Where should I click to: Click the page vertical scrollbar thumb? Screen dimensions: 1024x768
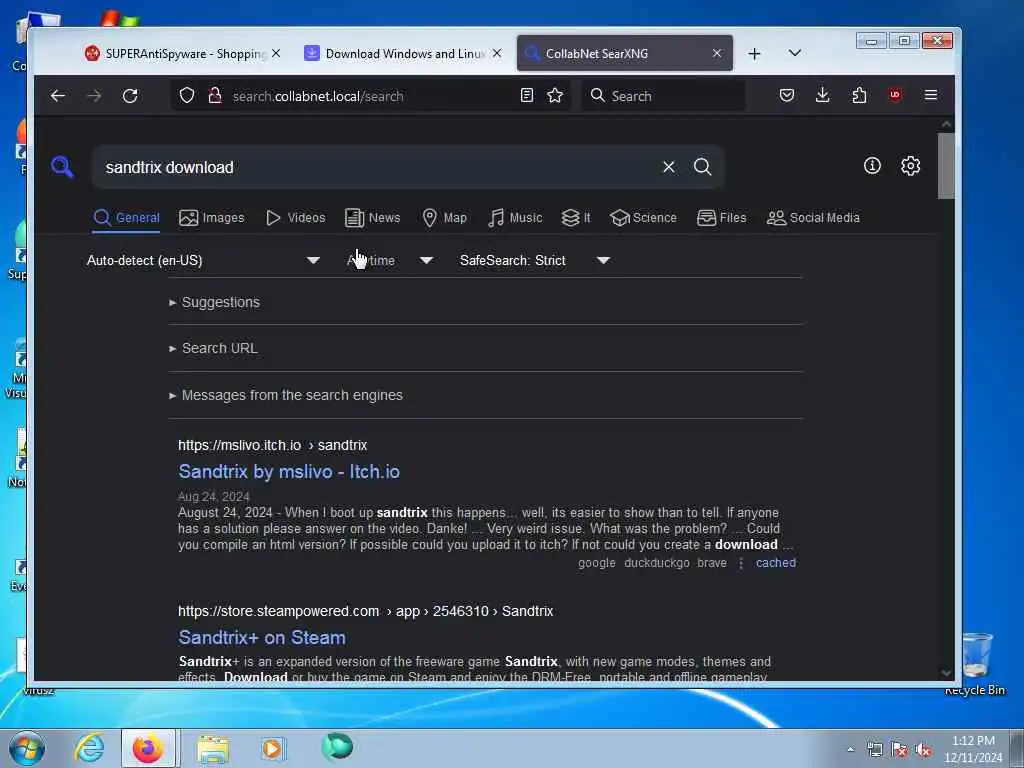pyautogui.click(x=946, y=165)
